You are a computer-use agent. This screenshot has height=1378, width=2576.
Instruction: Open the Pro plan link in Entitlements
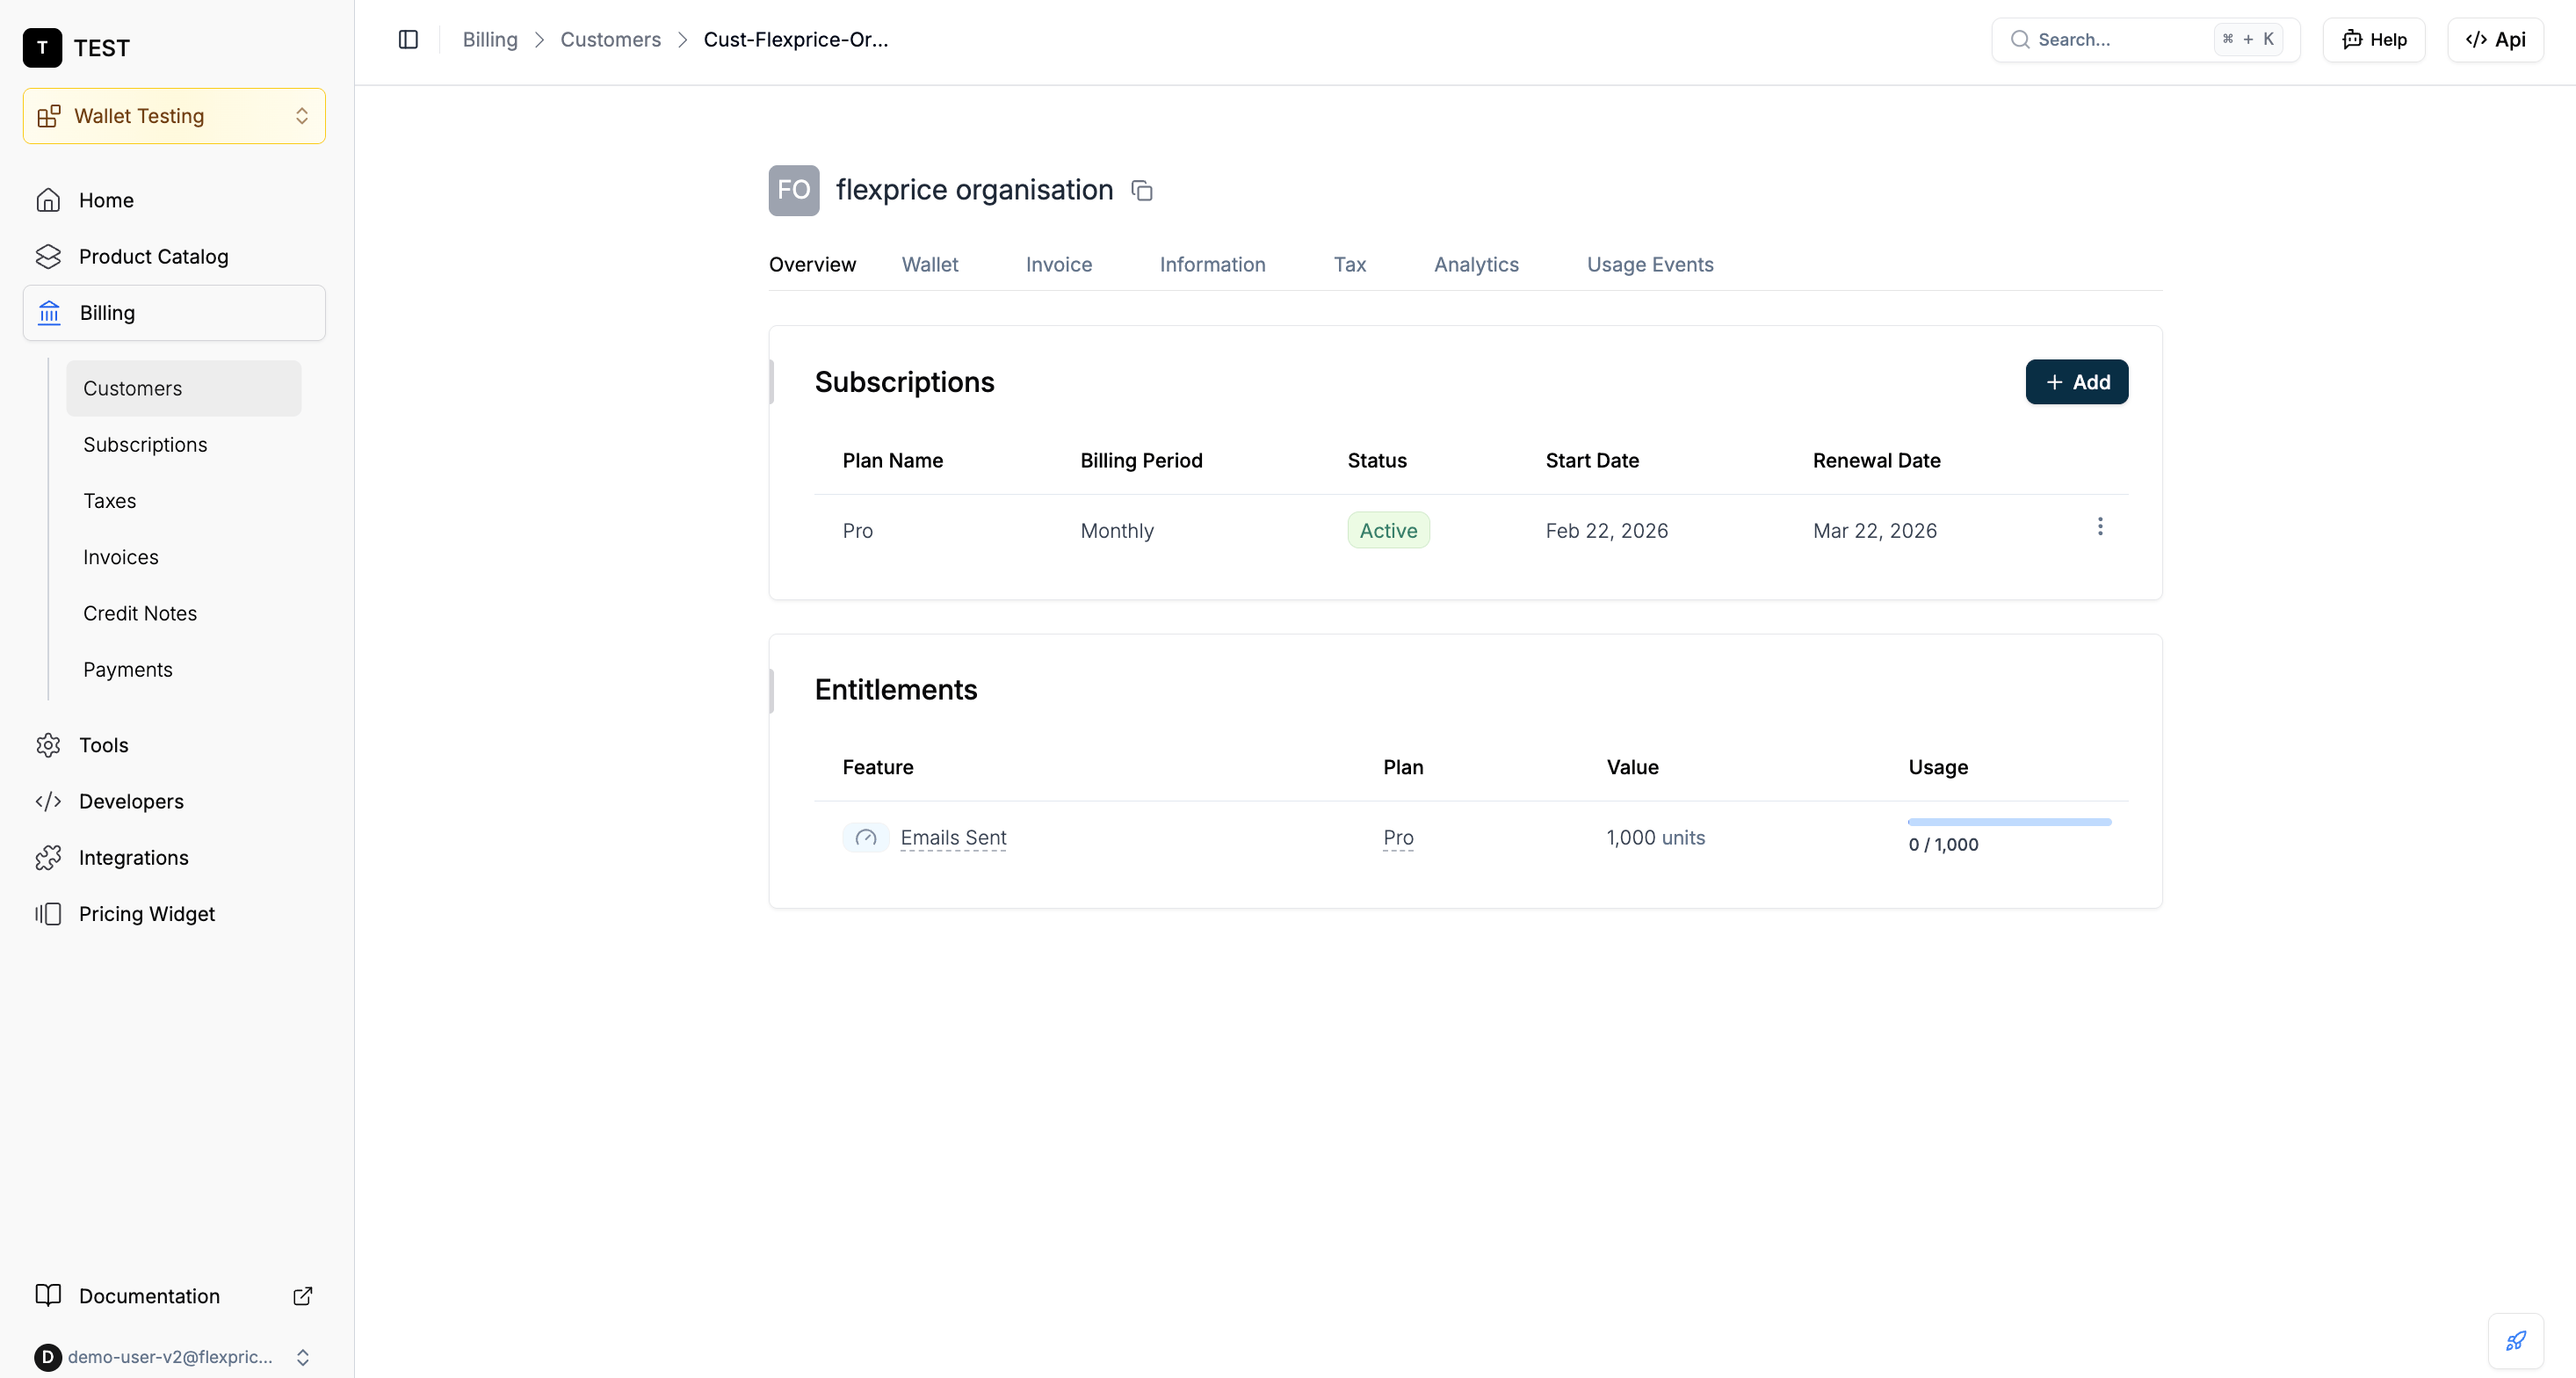point(1398,838)
